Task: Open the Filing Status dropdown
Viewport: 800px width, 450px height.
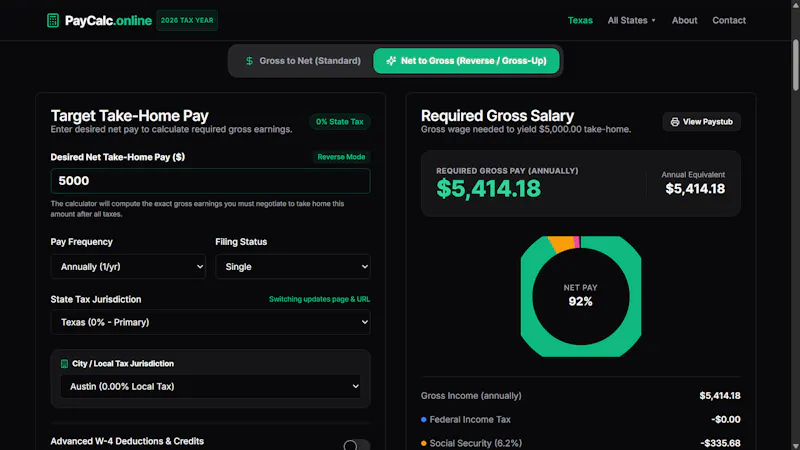Action: point(293,266)
